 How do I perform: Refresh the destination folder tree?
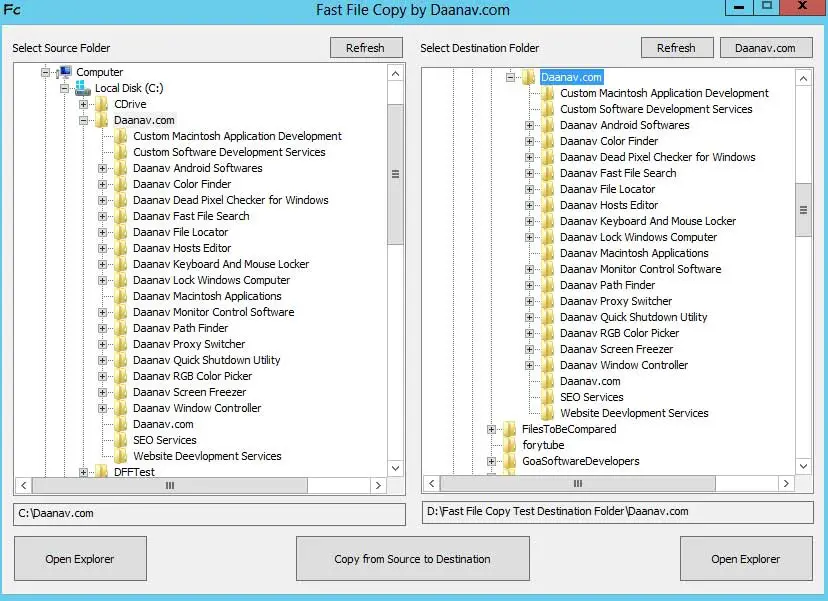677,48
